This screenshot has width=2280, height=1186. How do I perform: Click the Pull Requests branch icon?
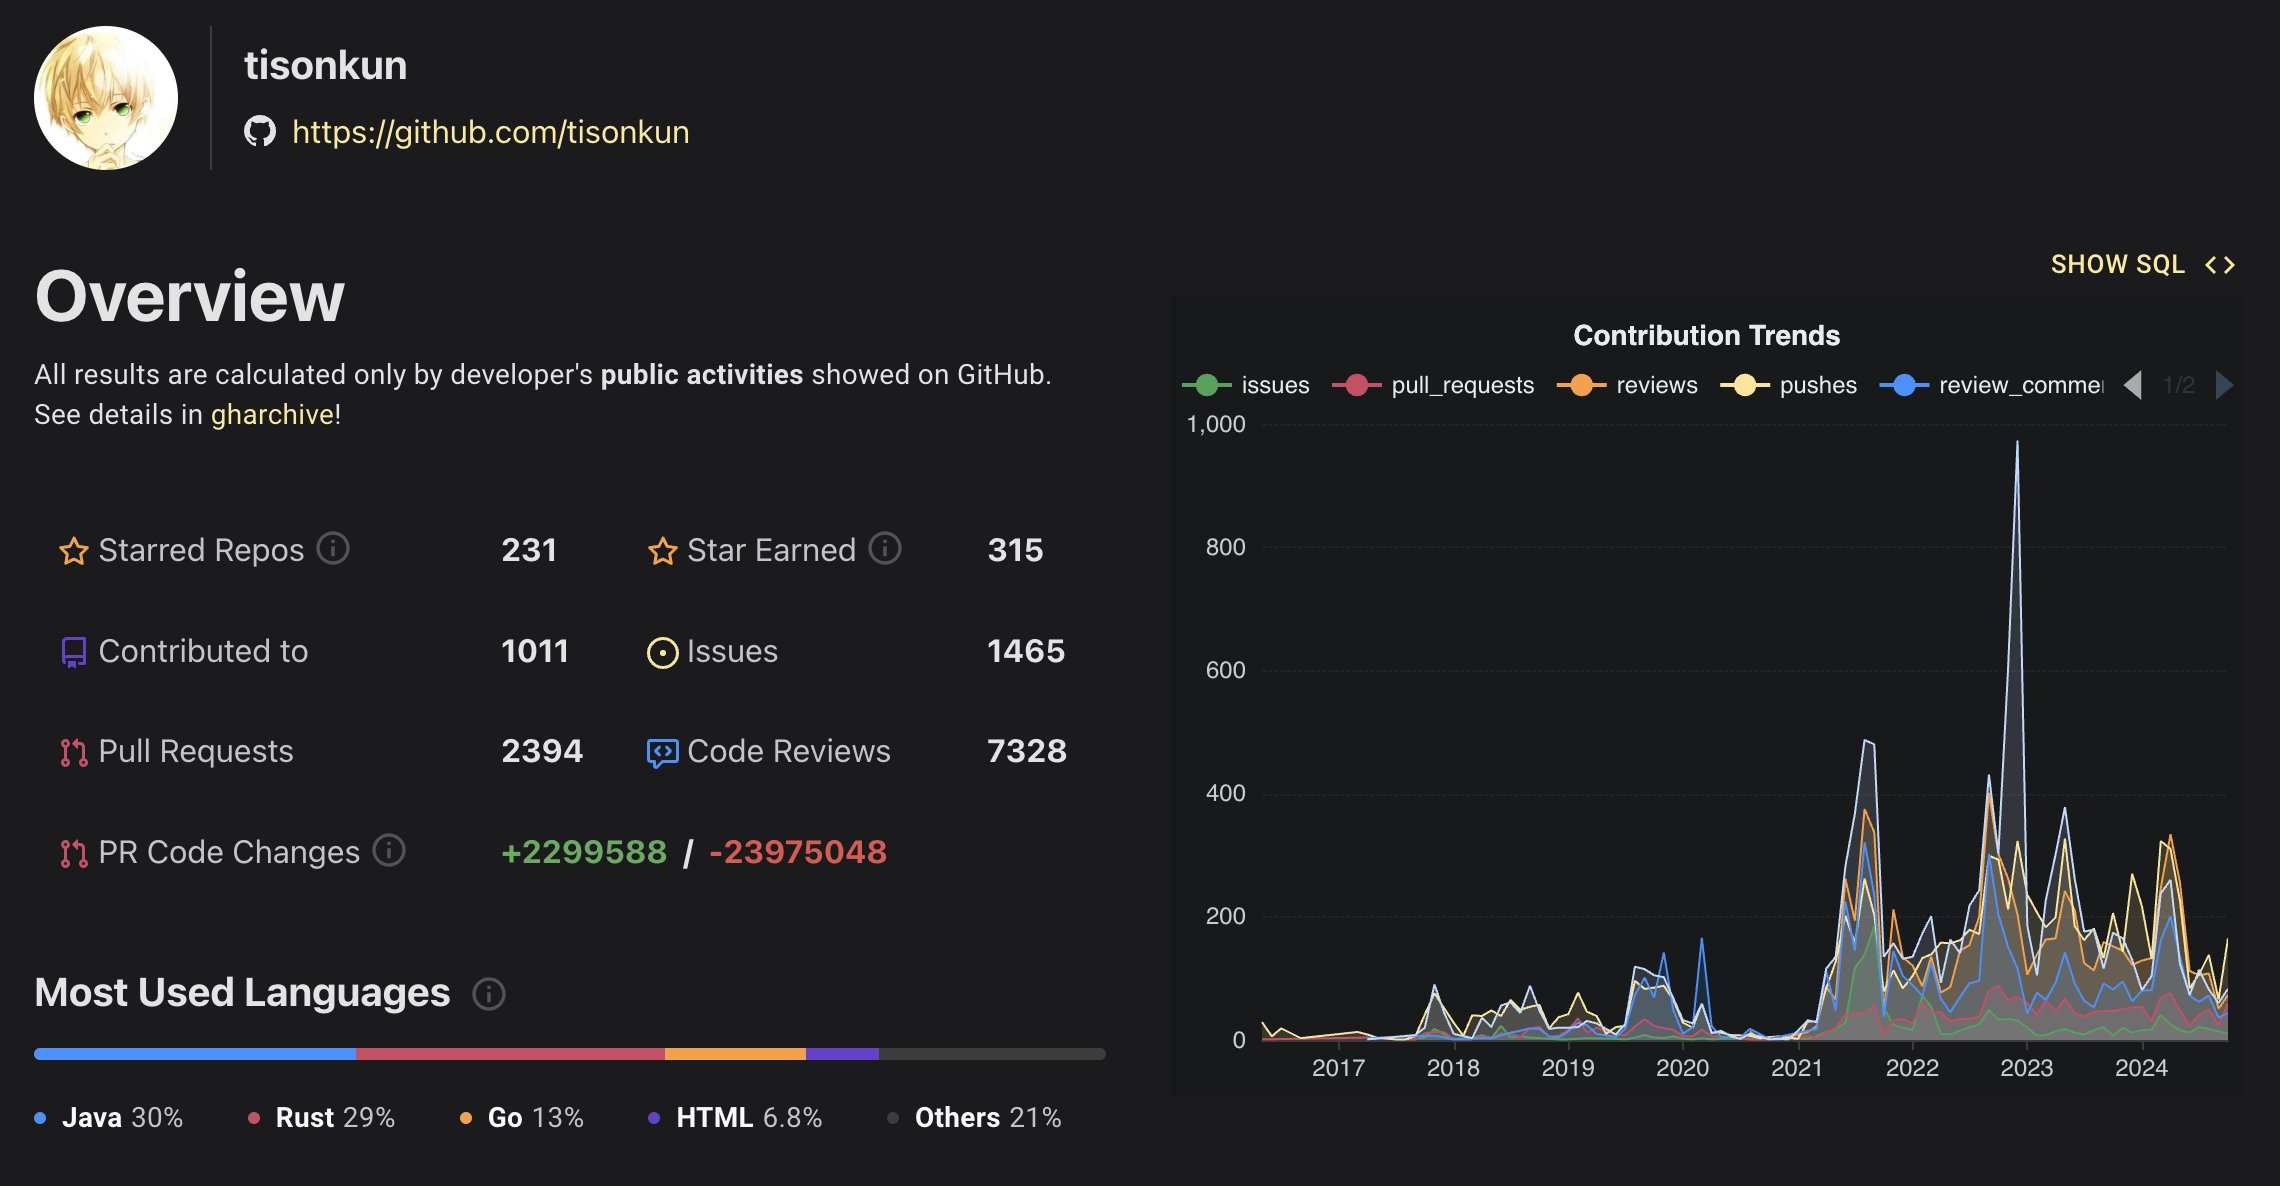point(74,752)
